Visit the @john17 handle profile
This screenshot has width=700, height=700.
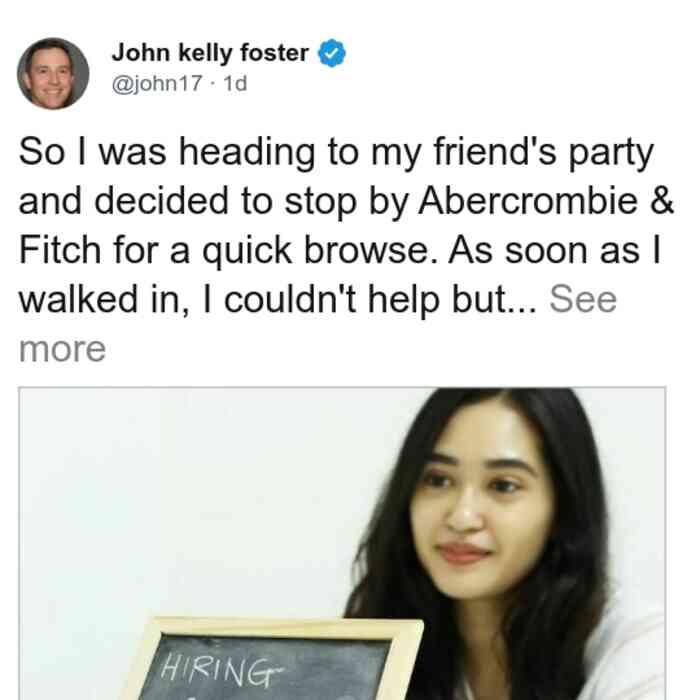157,83
